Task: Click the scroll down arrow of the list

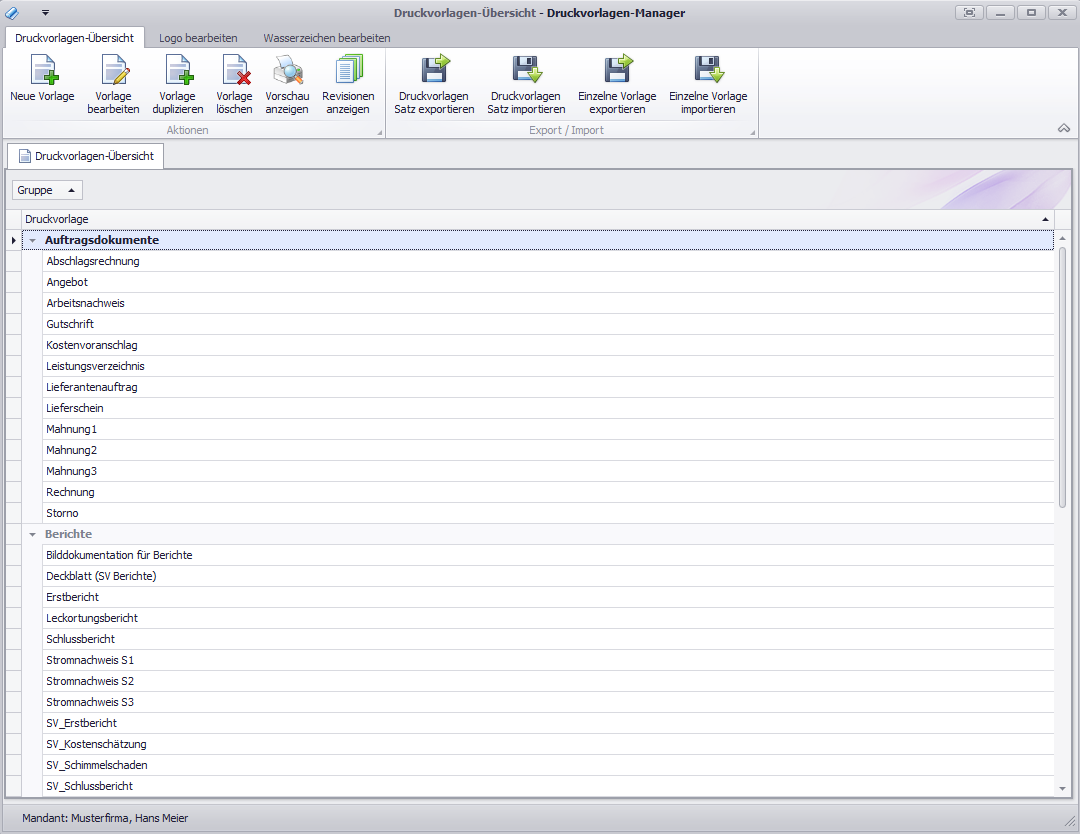Action: 1062,788
